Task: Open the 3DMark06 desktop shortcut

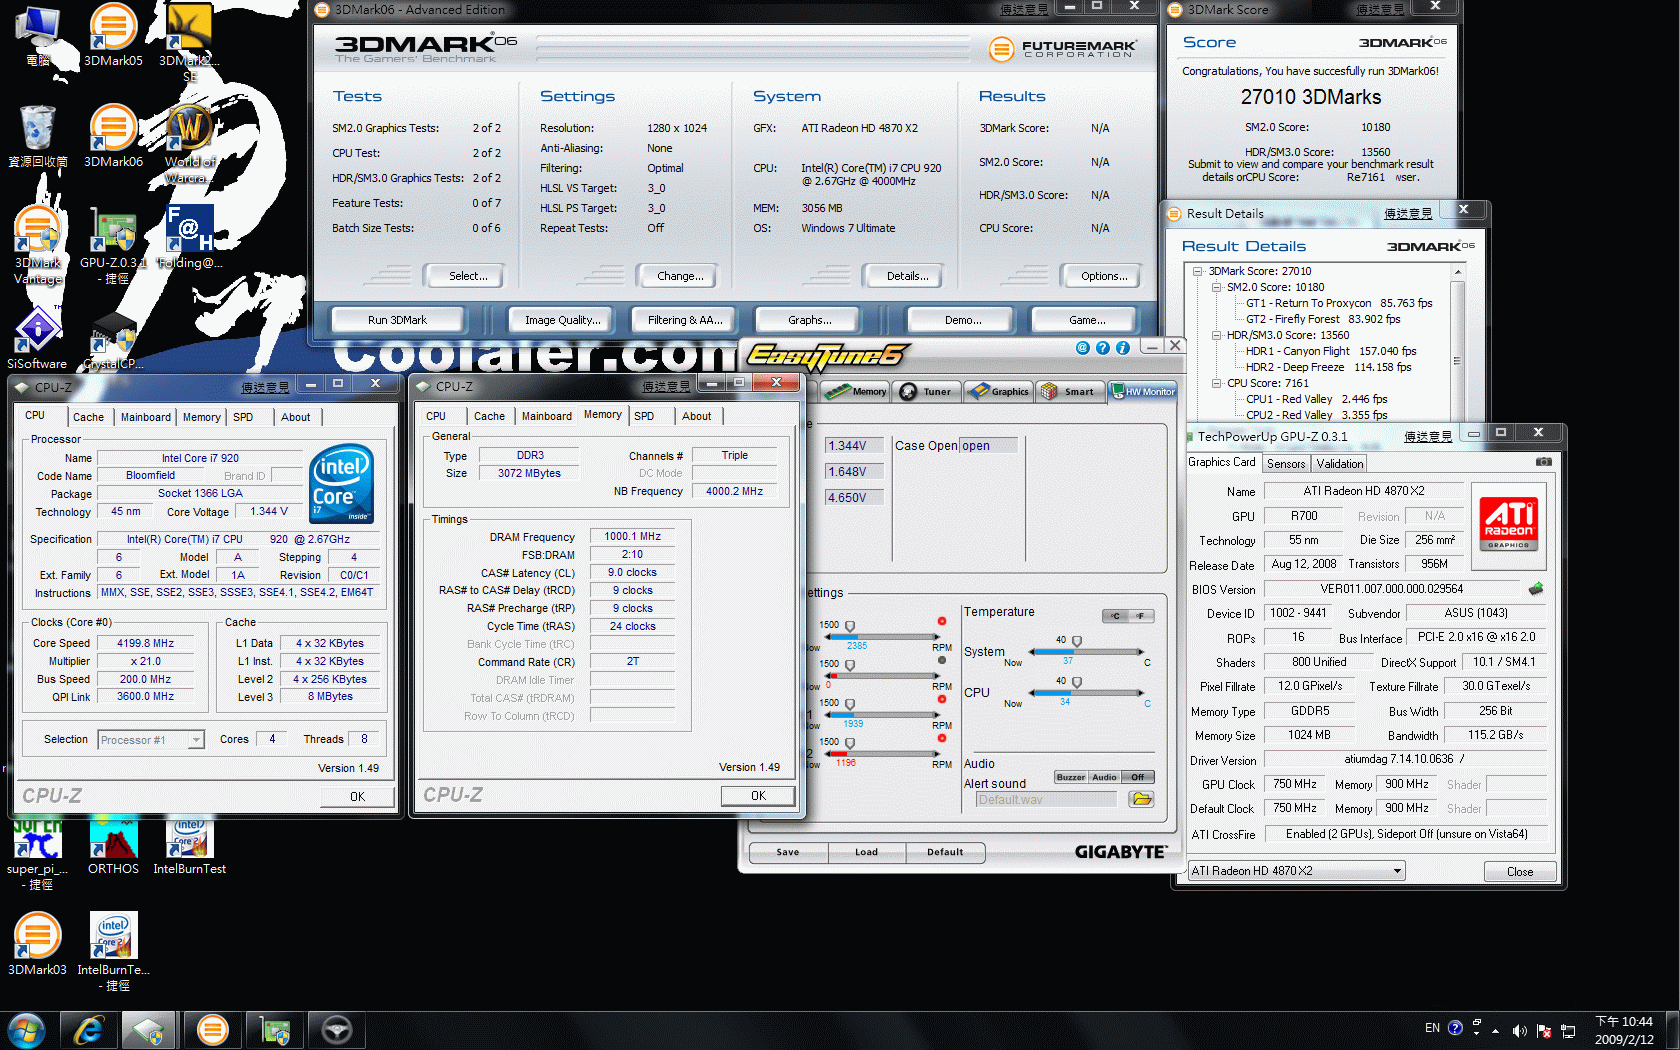Action: tap(113, 136)
